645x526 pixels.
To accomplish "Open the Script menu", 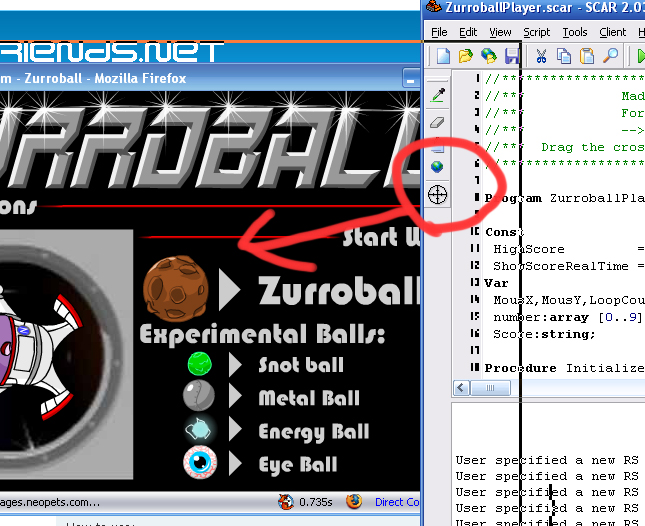I will click(536, 32).
